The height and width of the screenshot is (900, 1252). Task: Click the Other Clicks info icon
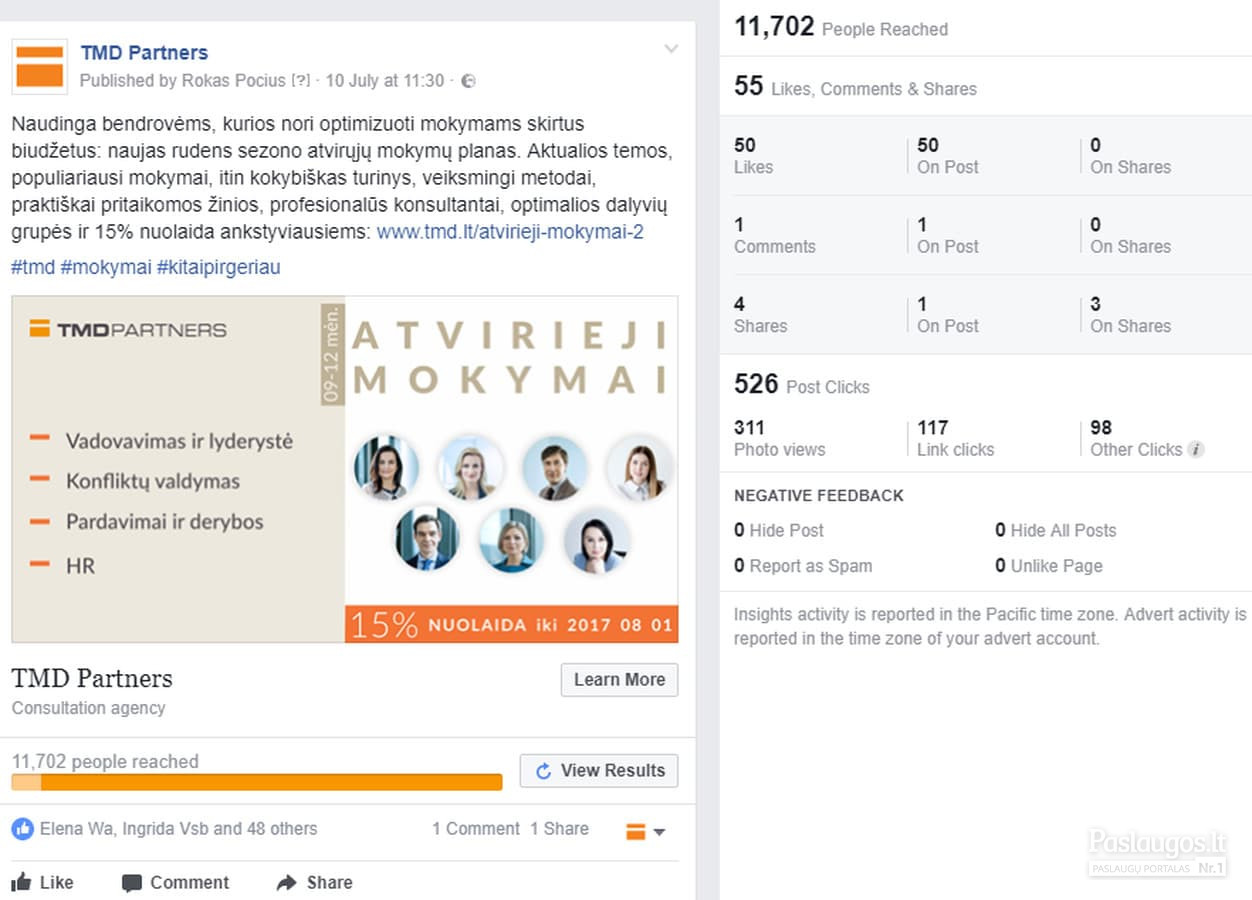pyautogui.click(x=1196, y=450)
